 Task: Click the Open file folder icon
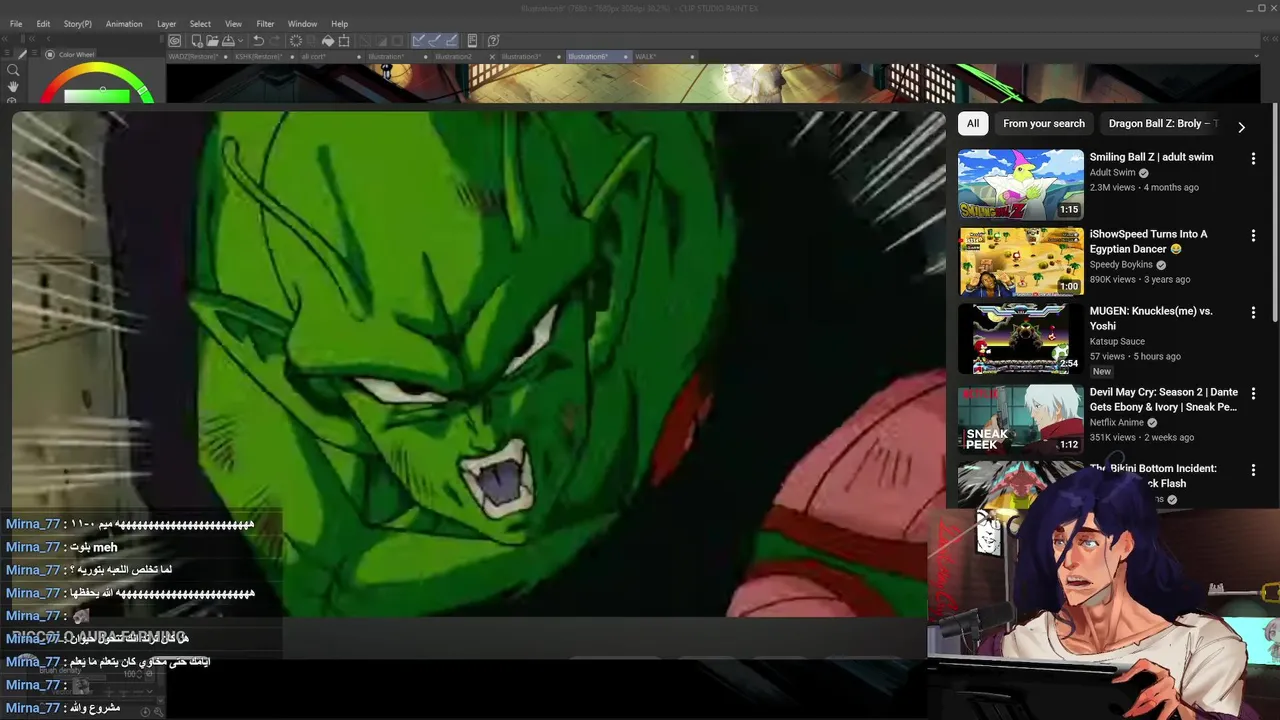[x=212, y=41]
